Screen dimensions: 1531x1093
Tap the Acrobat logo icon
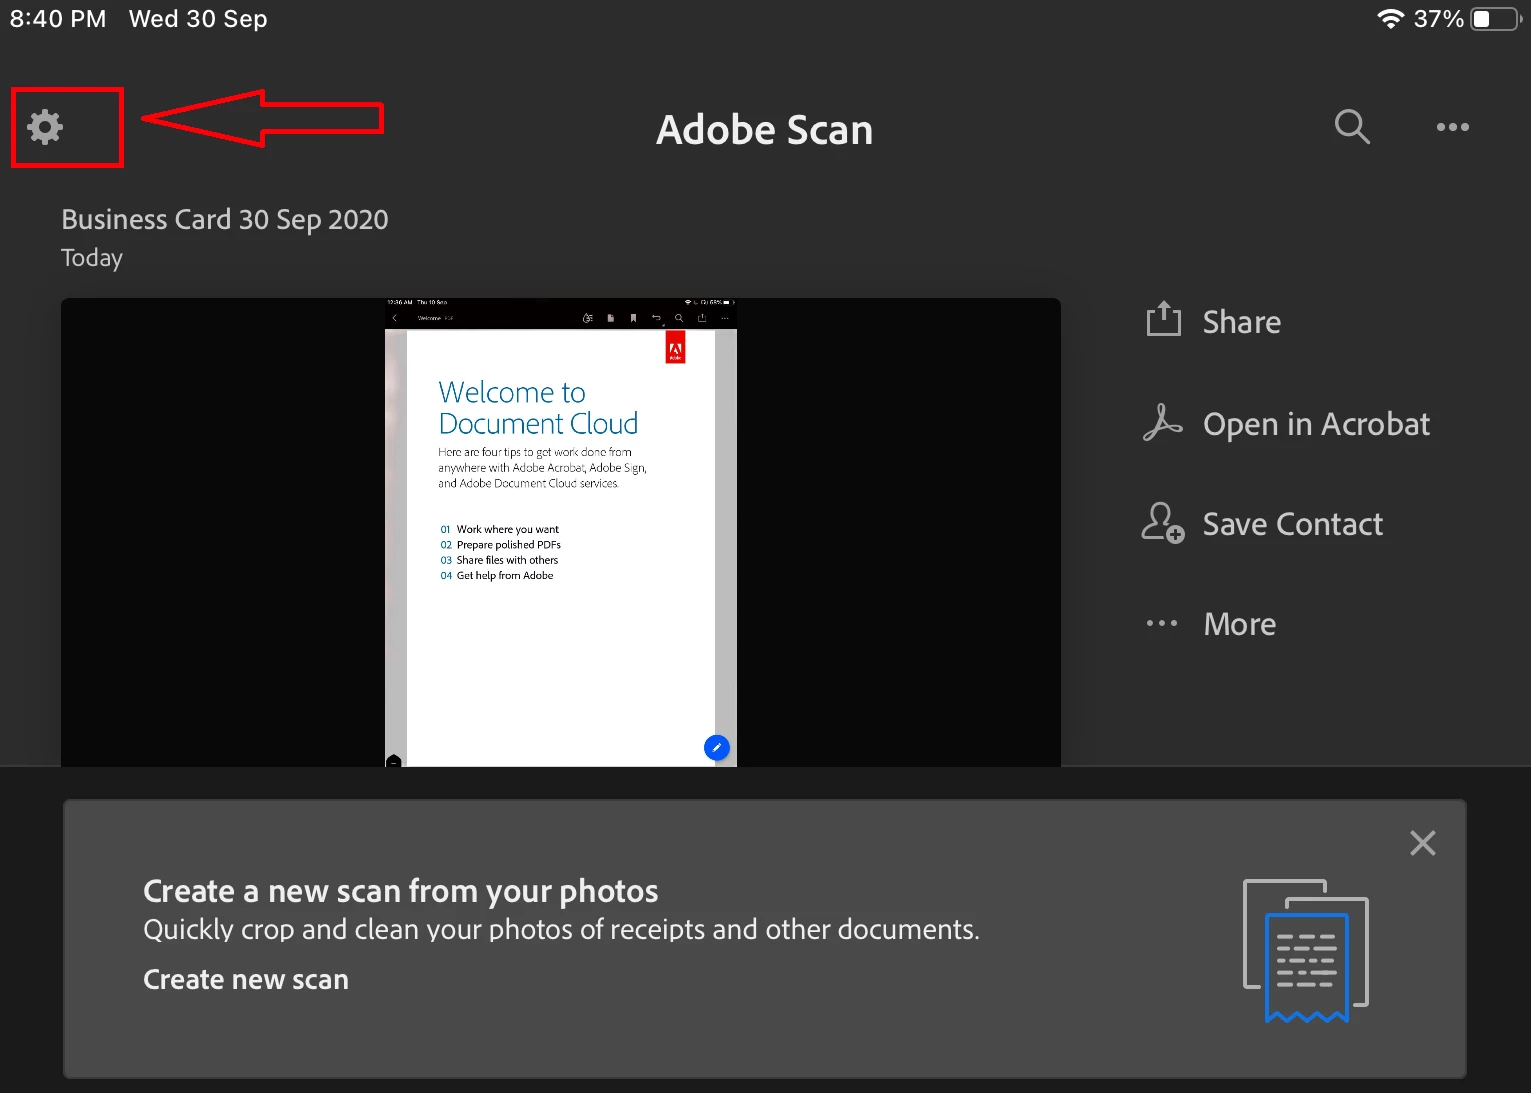point(1162,422)
